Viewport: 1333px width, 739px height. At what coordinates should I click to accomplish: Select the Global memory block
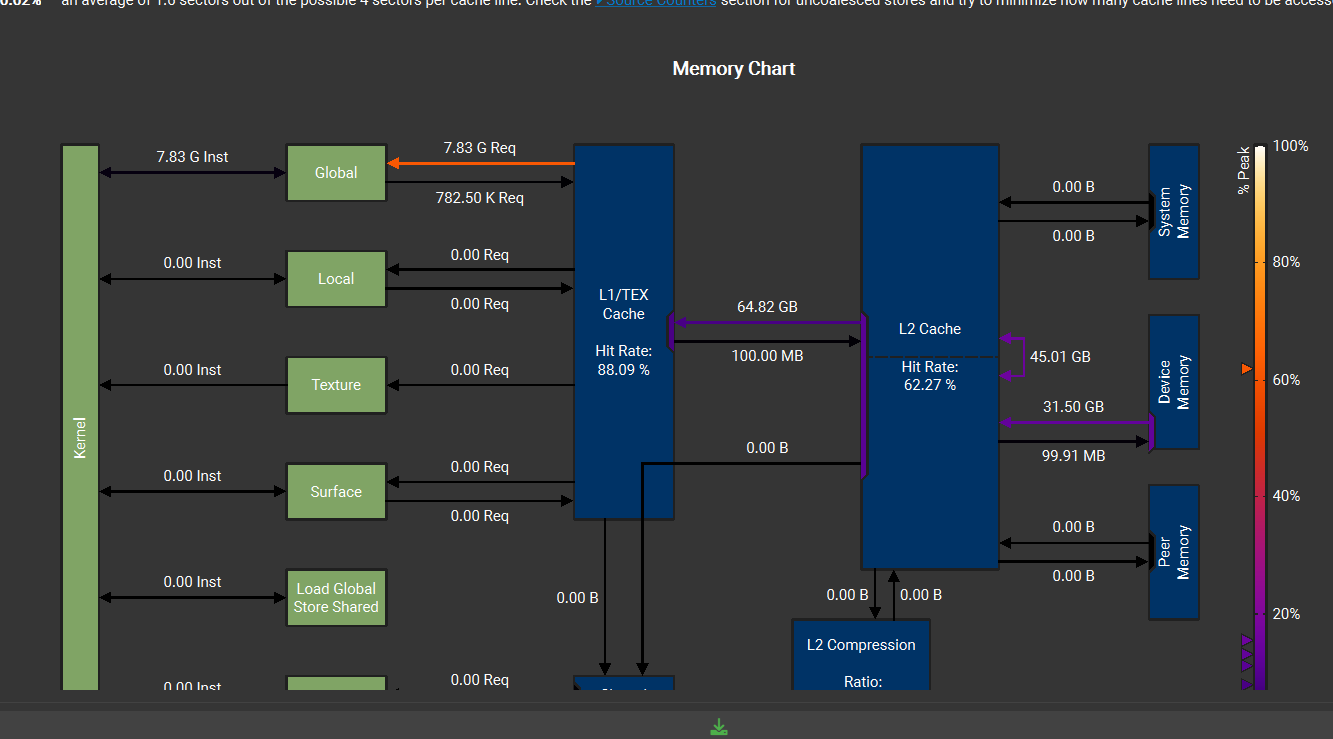click(336, 172)
